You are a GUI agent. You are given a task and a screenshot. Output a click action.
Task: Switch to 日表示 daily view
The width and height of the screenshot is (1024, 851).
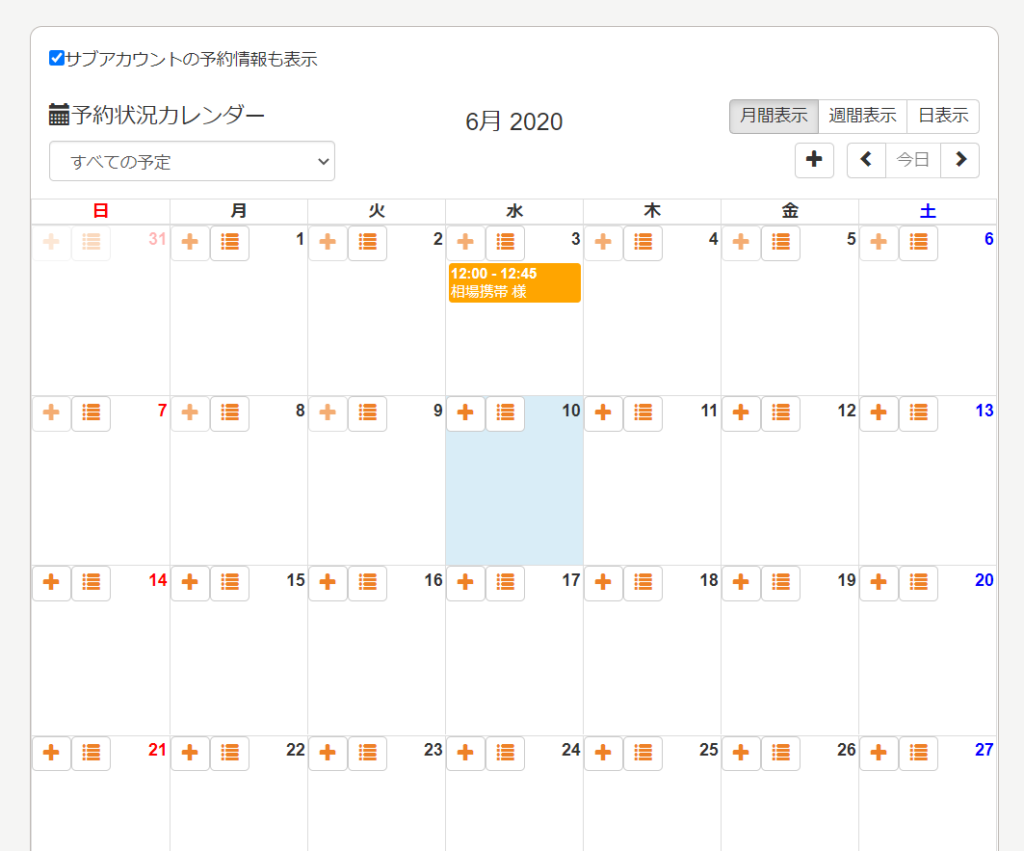[943, 116]
